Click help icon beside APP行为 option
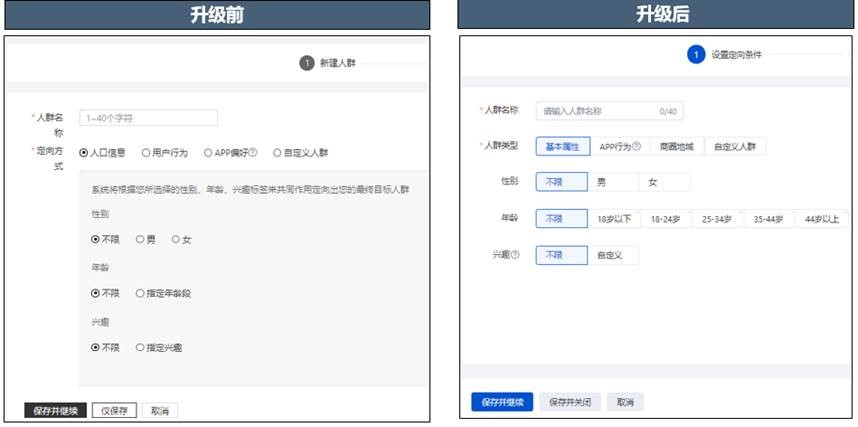The width and height of the screenshot is (858, 427). tap(637, 147)
